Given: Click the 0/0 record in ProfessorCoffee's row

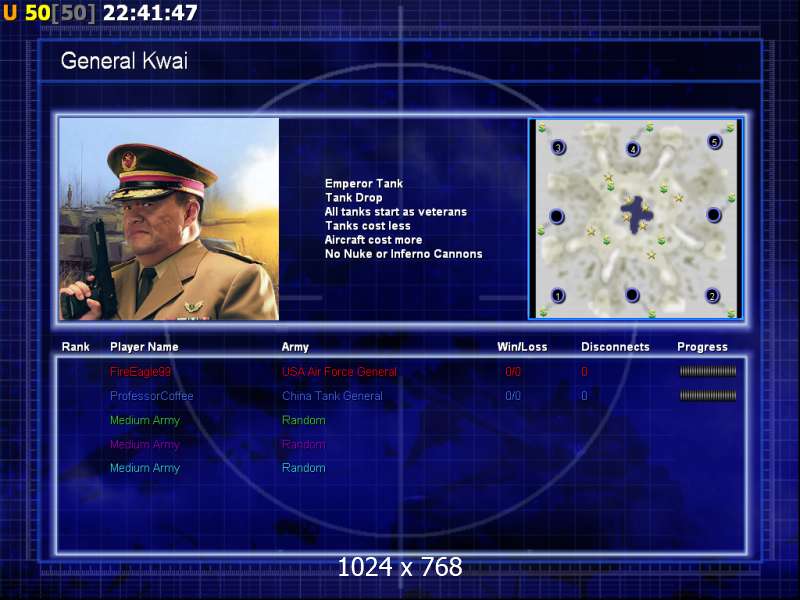Looking at the screenshot, I should (513, 396).
